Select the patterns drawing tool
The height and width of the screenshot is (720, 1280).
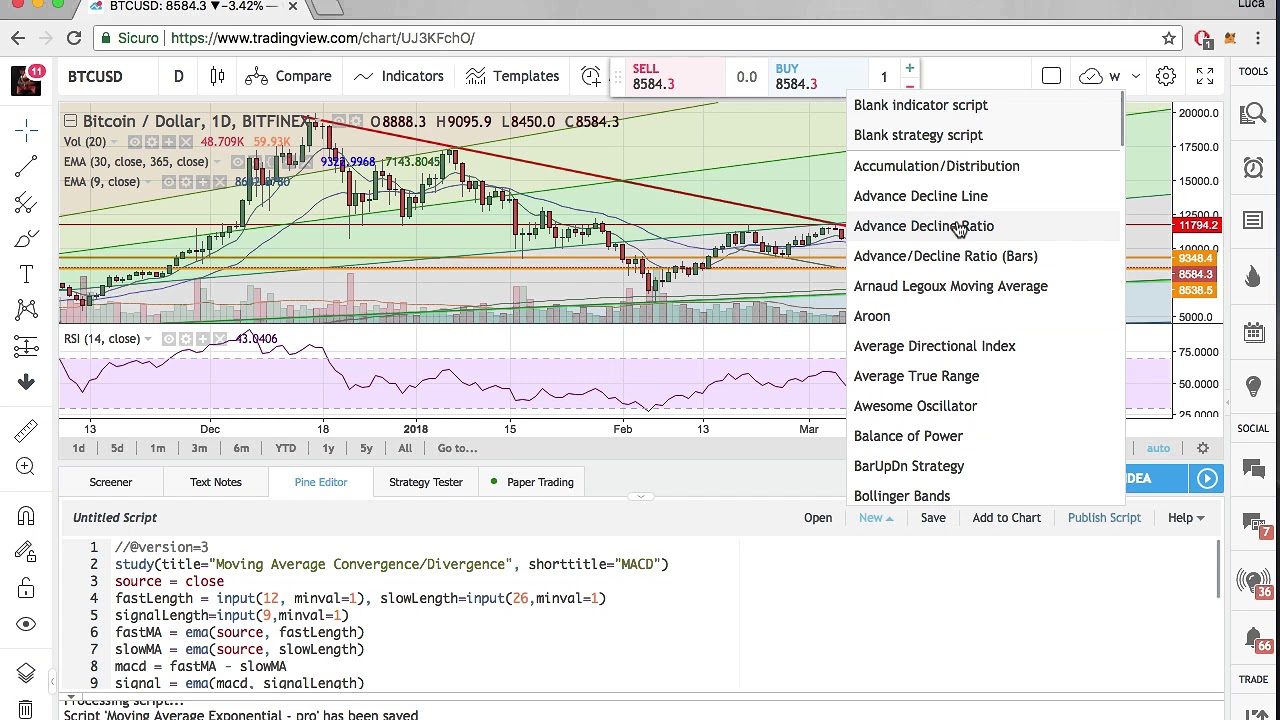point(26,311)
